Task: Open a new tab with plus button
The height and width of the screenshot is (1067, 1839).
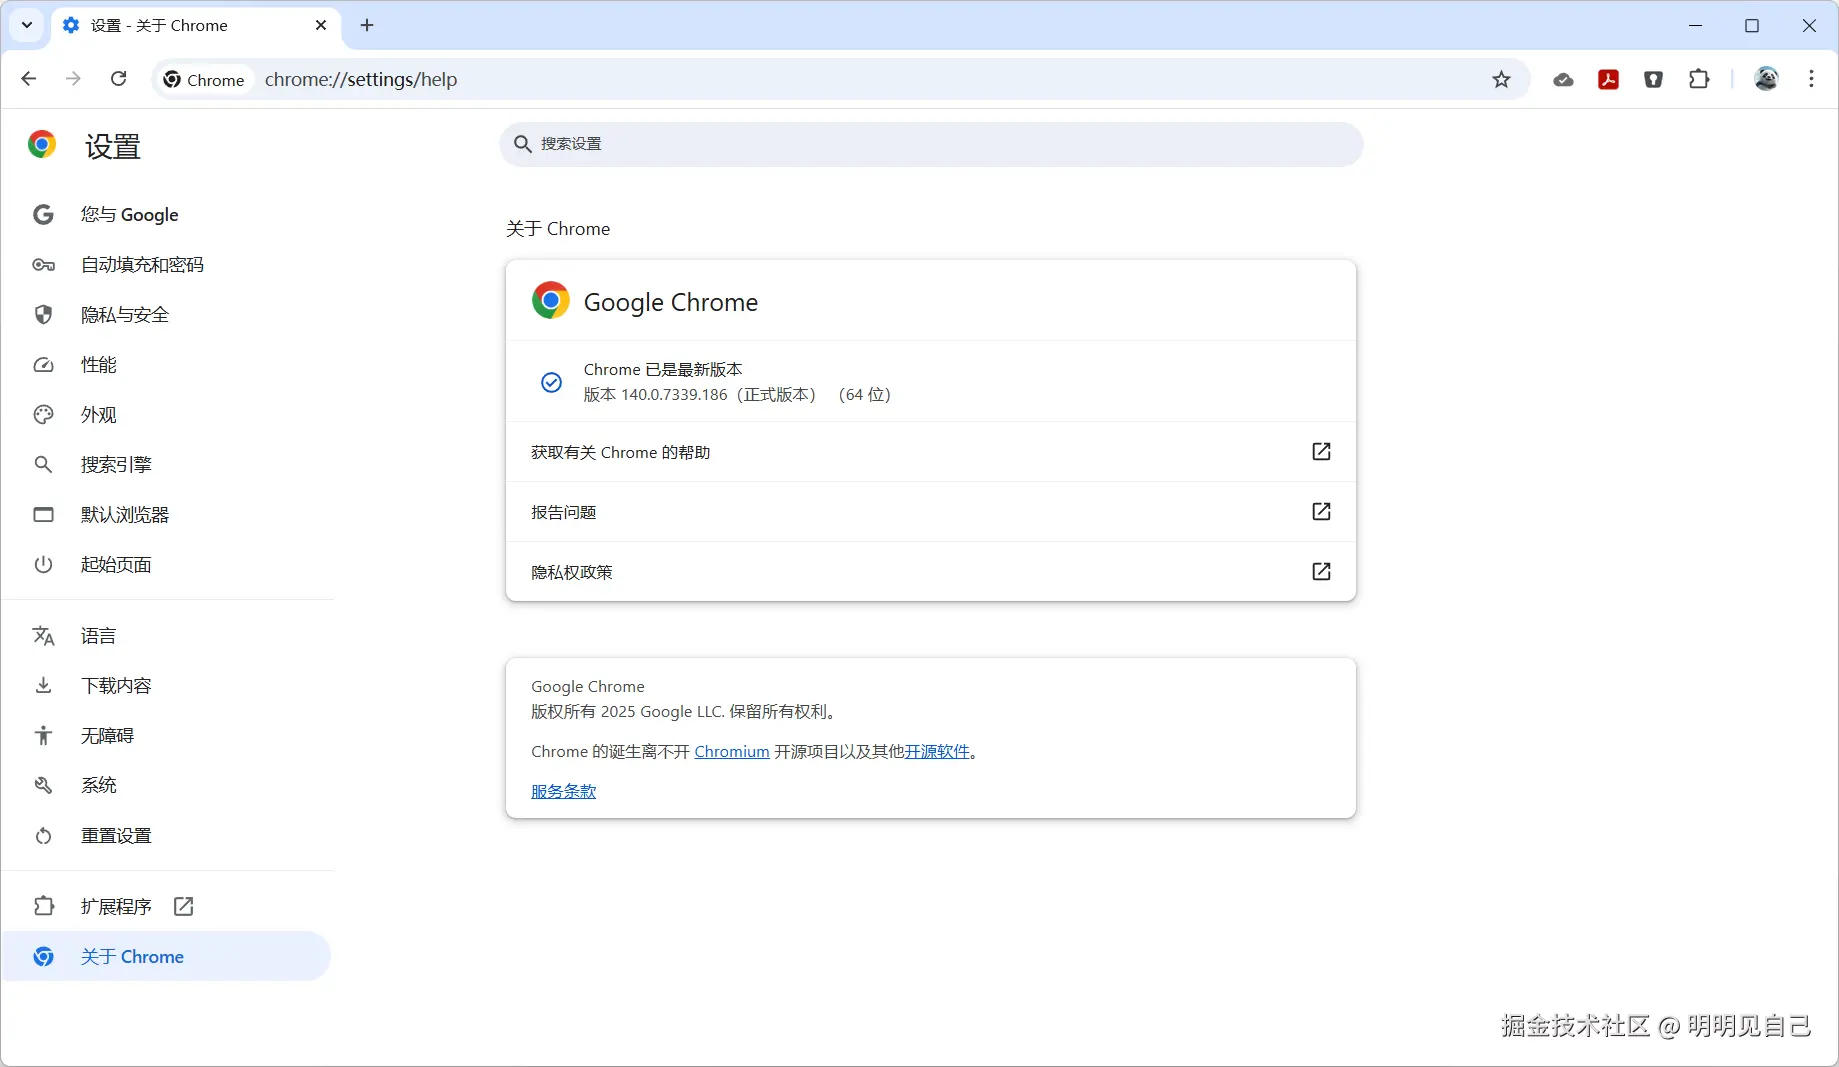Action: (x=367, y=25)
